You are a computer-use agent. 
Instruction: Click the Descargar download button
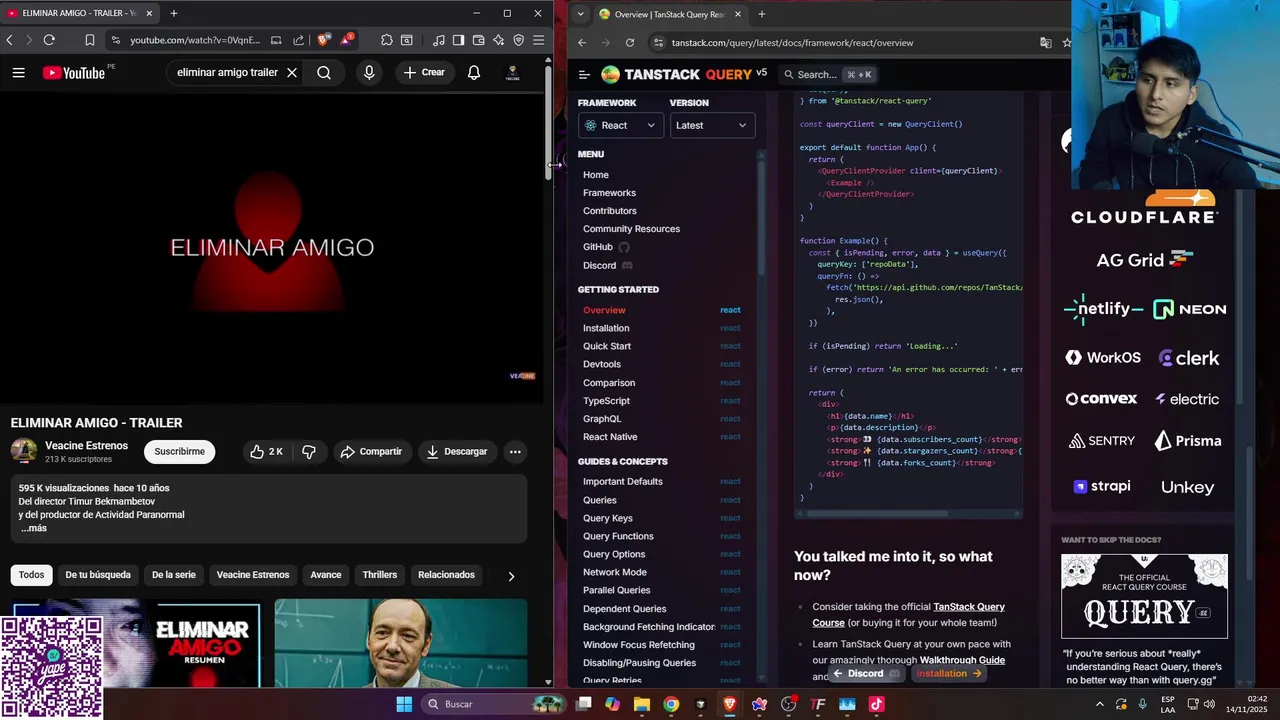tap(456, 452)
